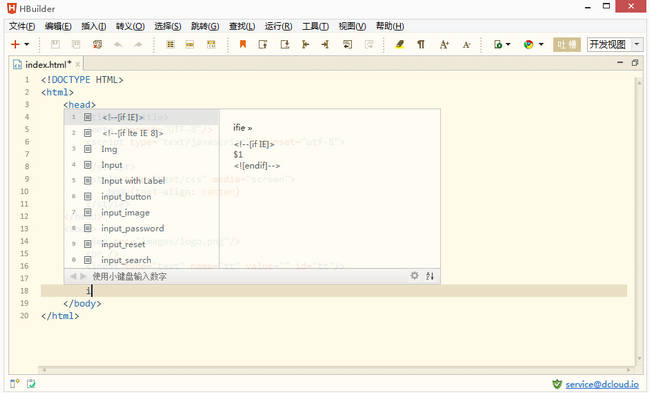
Task: Click the save disk icon in toolbar
Action: [55, 44]
